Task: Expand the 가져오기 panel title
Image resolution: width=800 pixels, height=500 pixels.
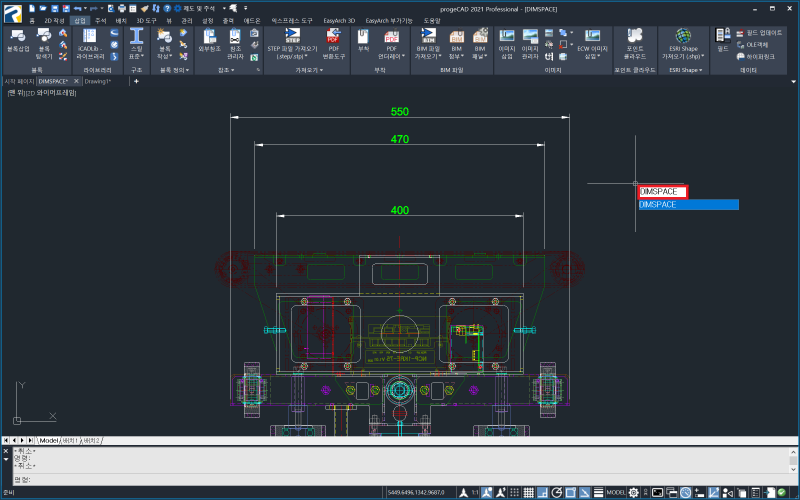Action: click(x=309, y=70)
